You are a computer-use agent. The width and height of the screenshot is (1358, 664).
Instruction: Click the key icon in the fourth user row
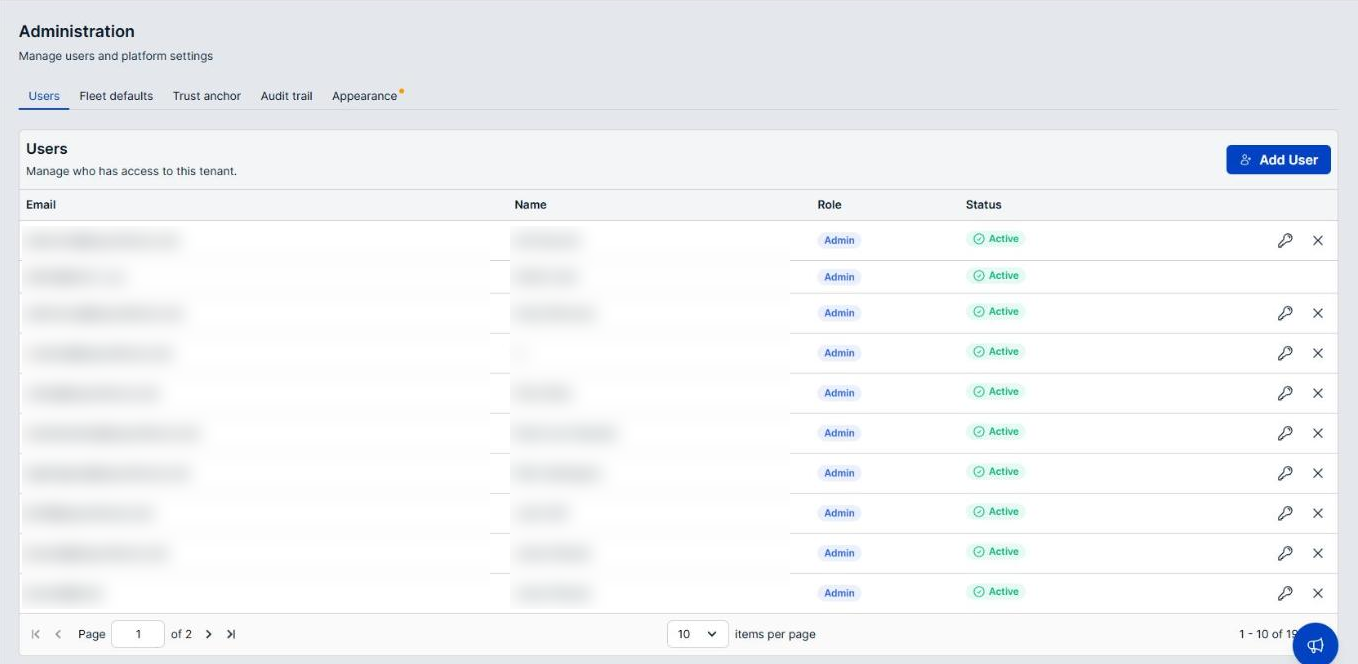[x=1285, y=353]
